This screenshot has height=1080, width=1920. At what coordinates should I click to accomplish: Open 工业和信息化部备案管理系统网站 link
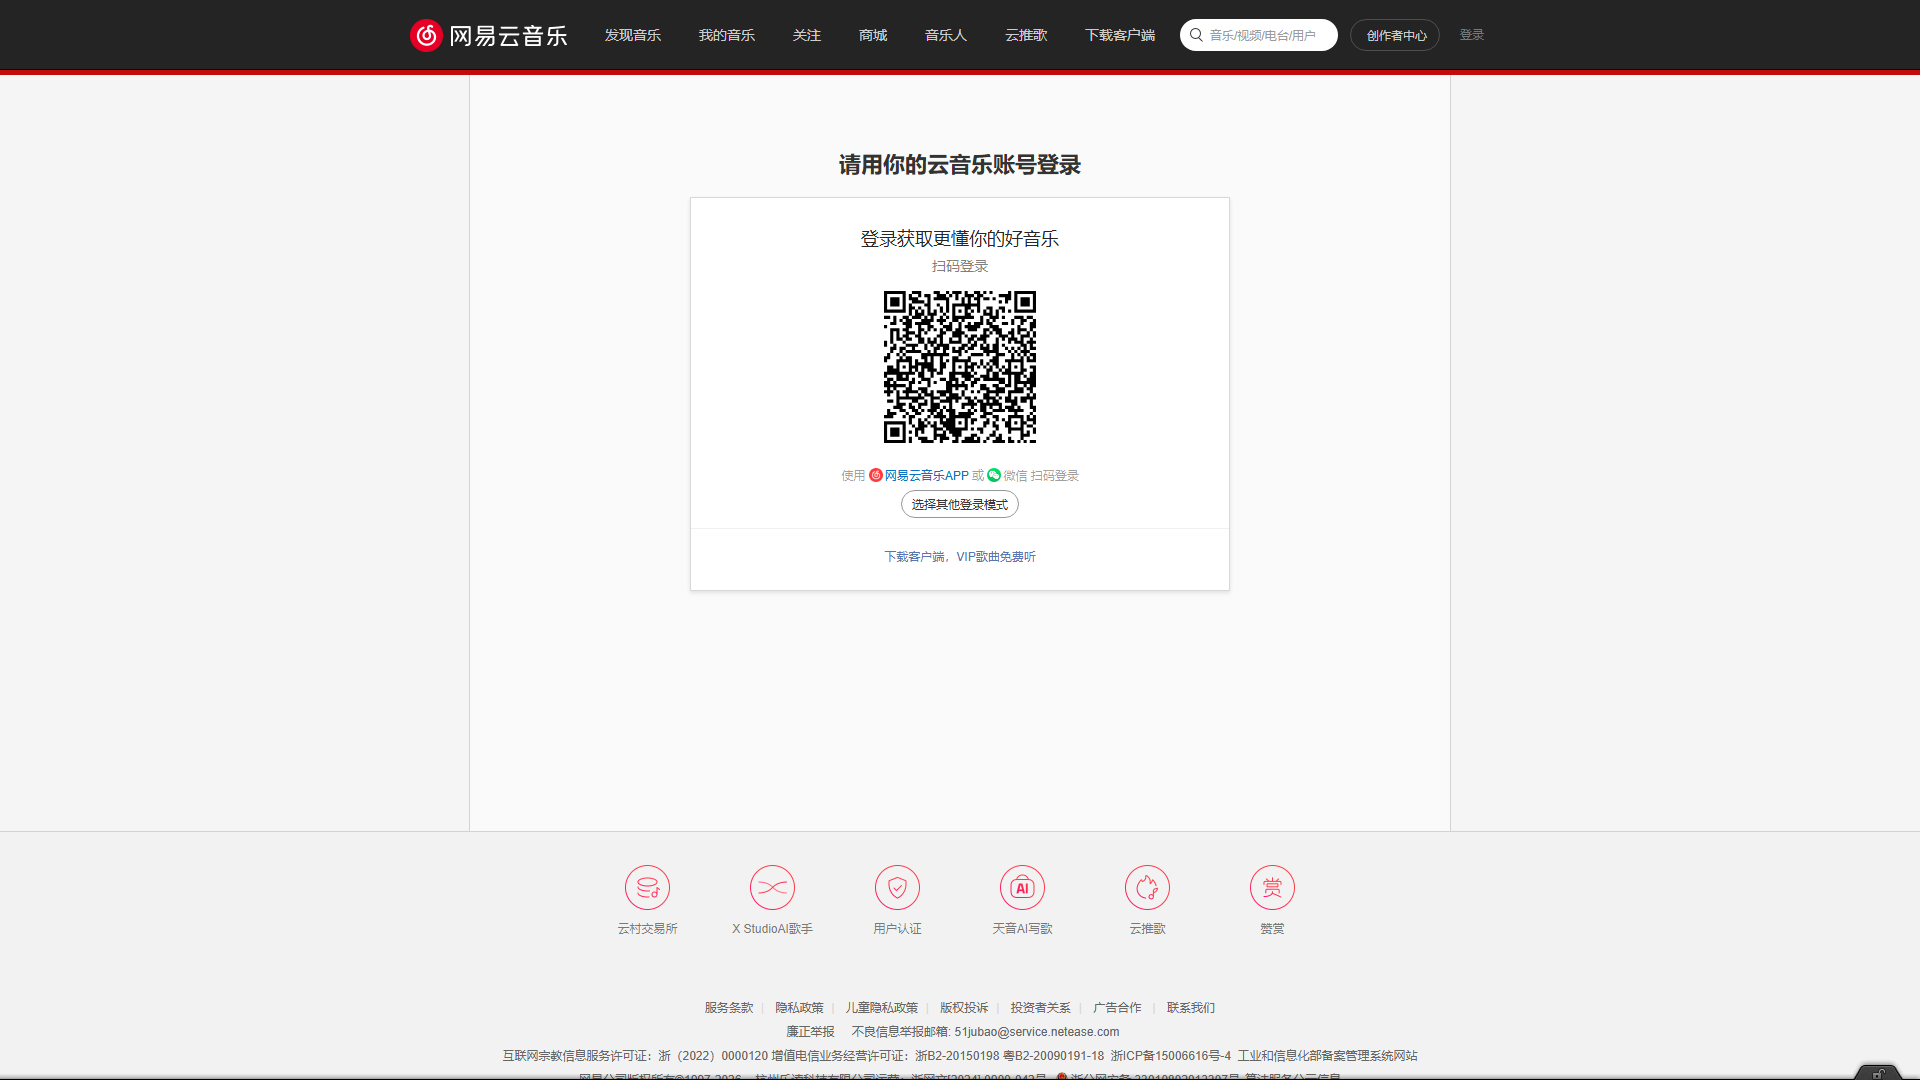(1328, 1056)
